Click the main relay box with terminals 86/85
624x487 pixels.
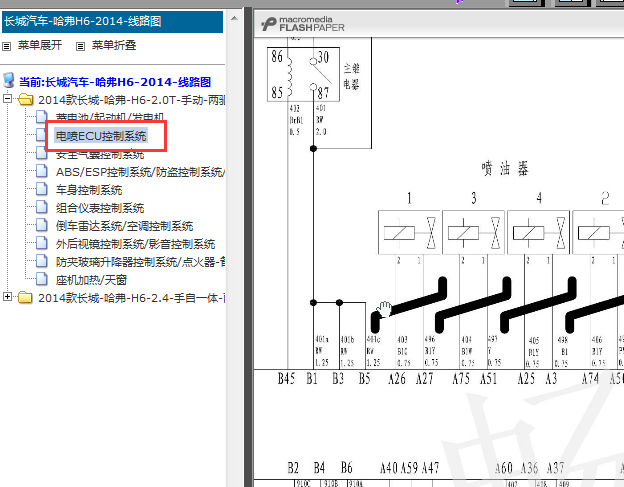click(x=303, y=74)
